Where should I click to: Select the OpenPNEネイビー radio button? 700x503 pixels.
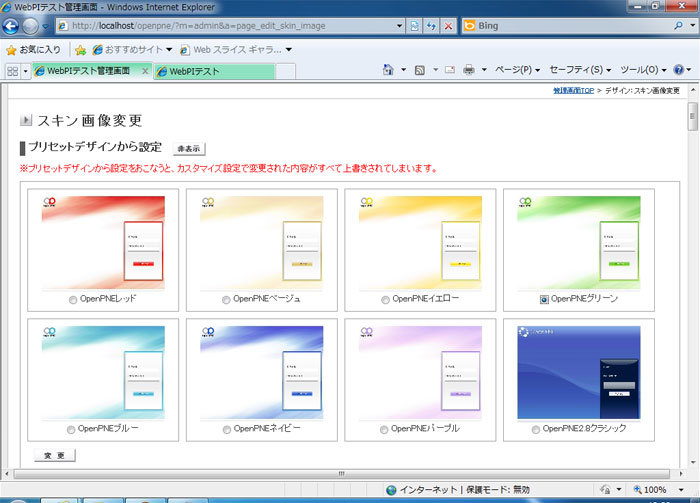(227, 429)
